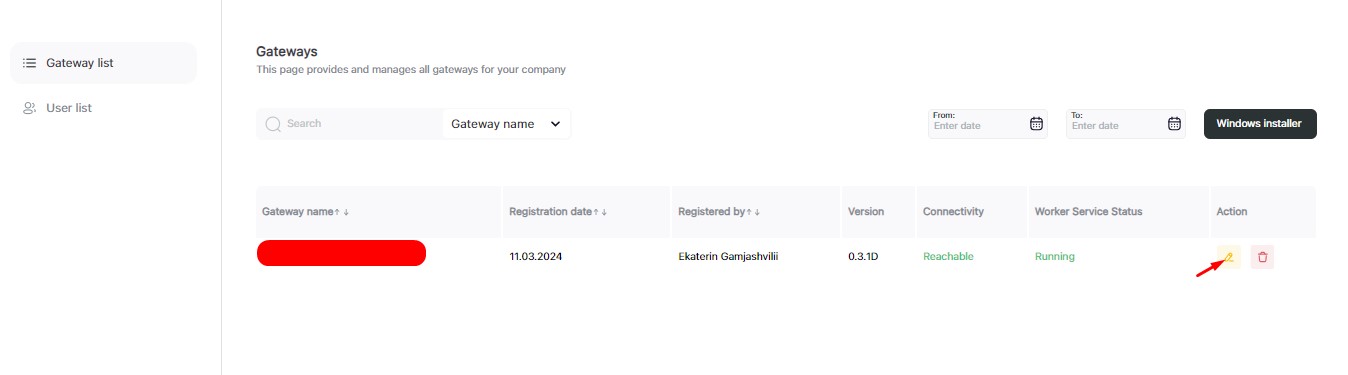The image size is (1348, 375).
Task: Expand the Gateway name filter dropdown
Action: (506, 124)
